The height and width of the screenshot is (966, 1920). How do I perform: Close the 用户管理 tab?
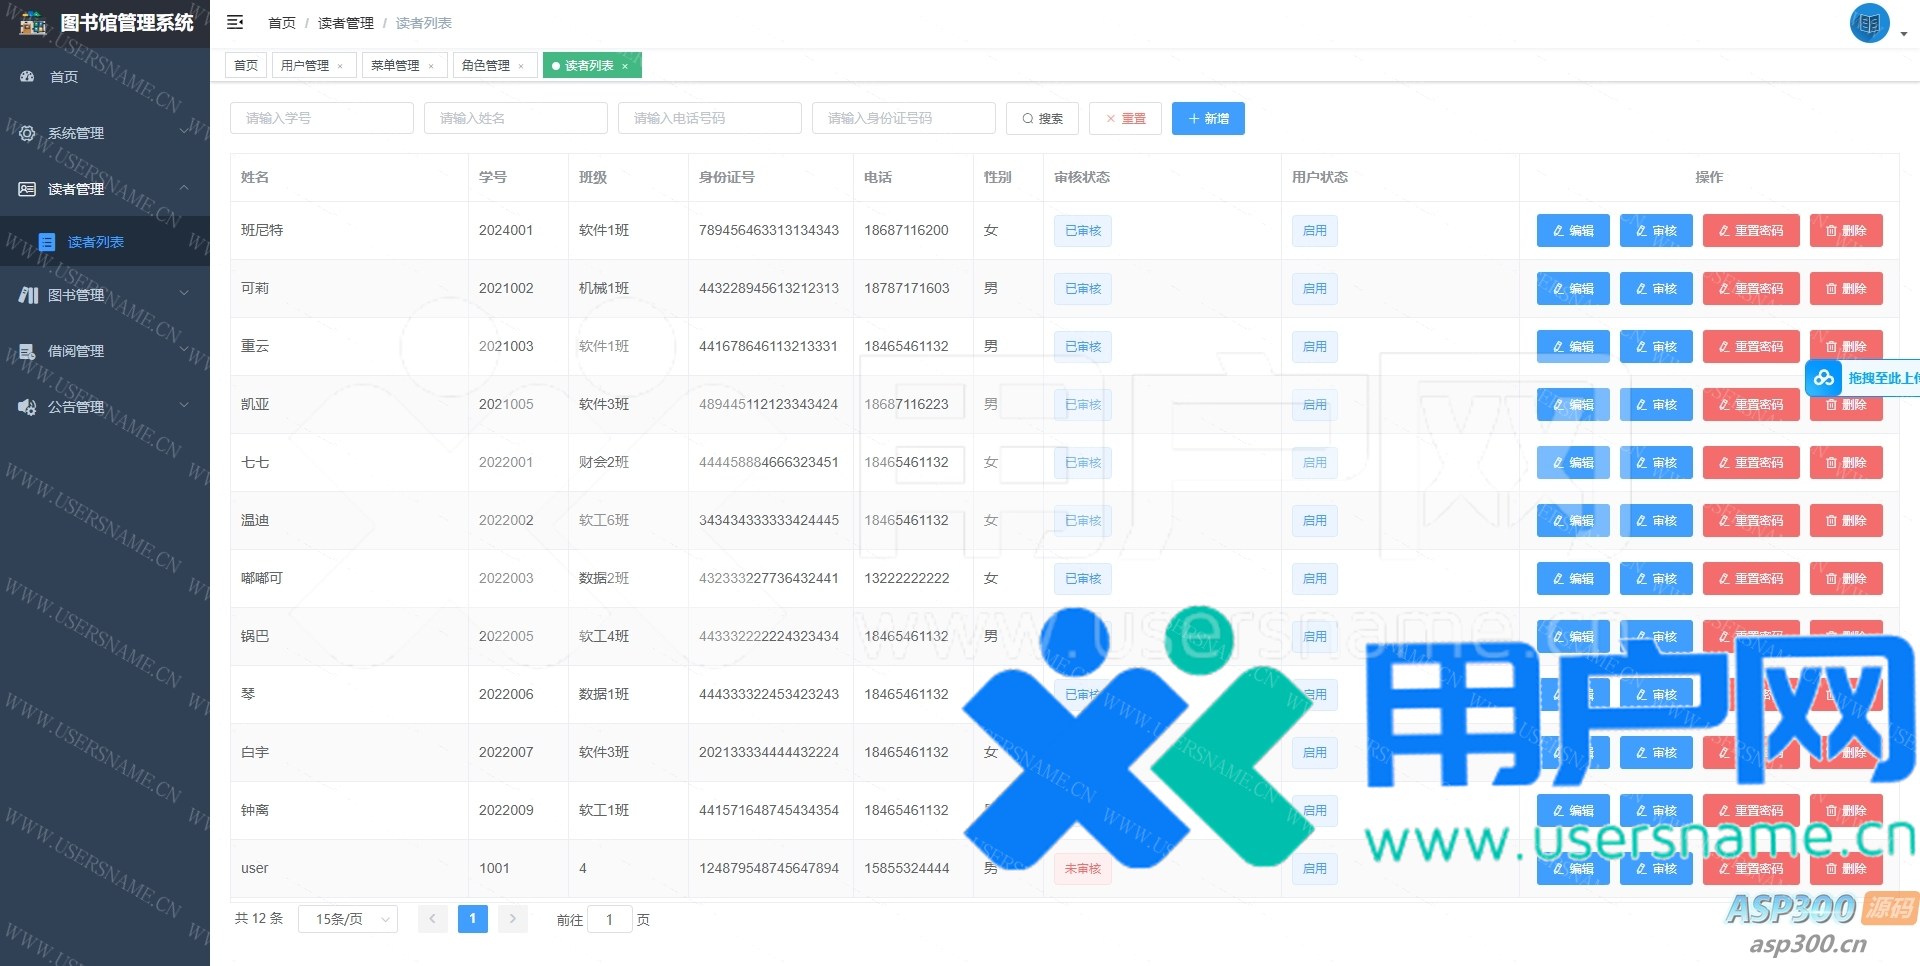[x=340, y=66]
